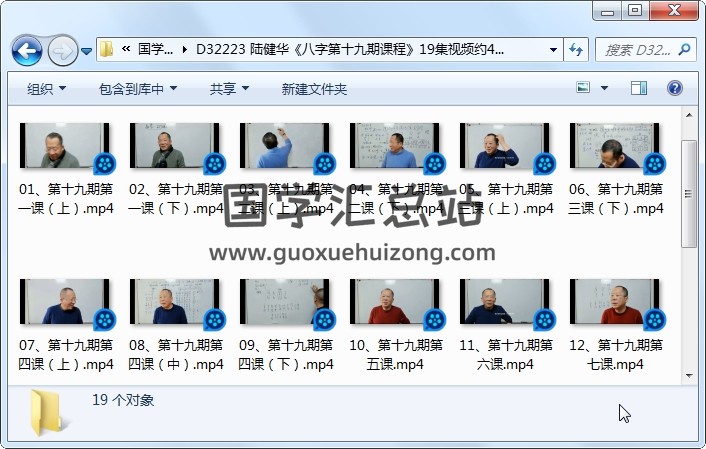Click file name 02、第十九期第一课（下）.mp4
The width and height of the screenshot is (706, 449).
pos(176,199)
